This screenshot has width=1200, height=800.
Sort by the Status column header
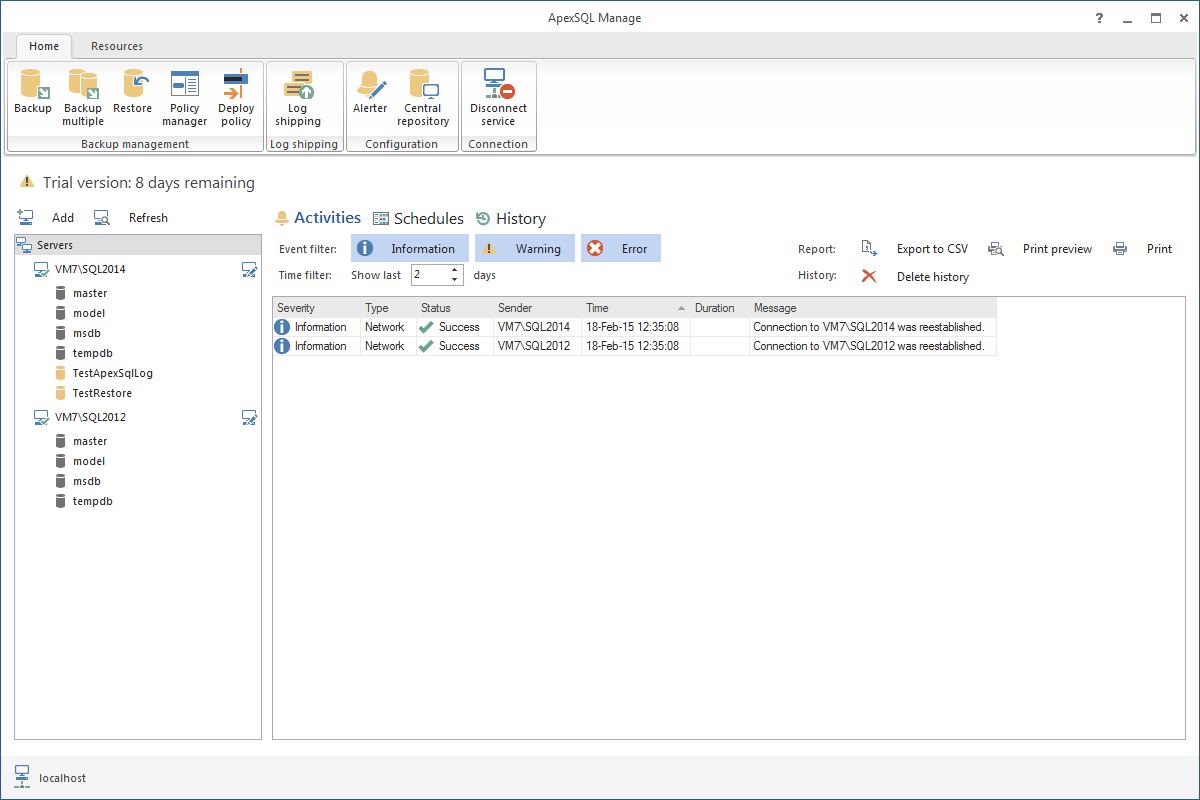(455, 308)
